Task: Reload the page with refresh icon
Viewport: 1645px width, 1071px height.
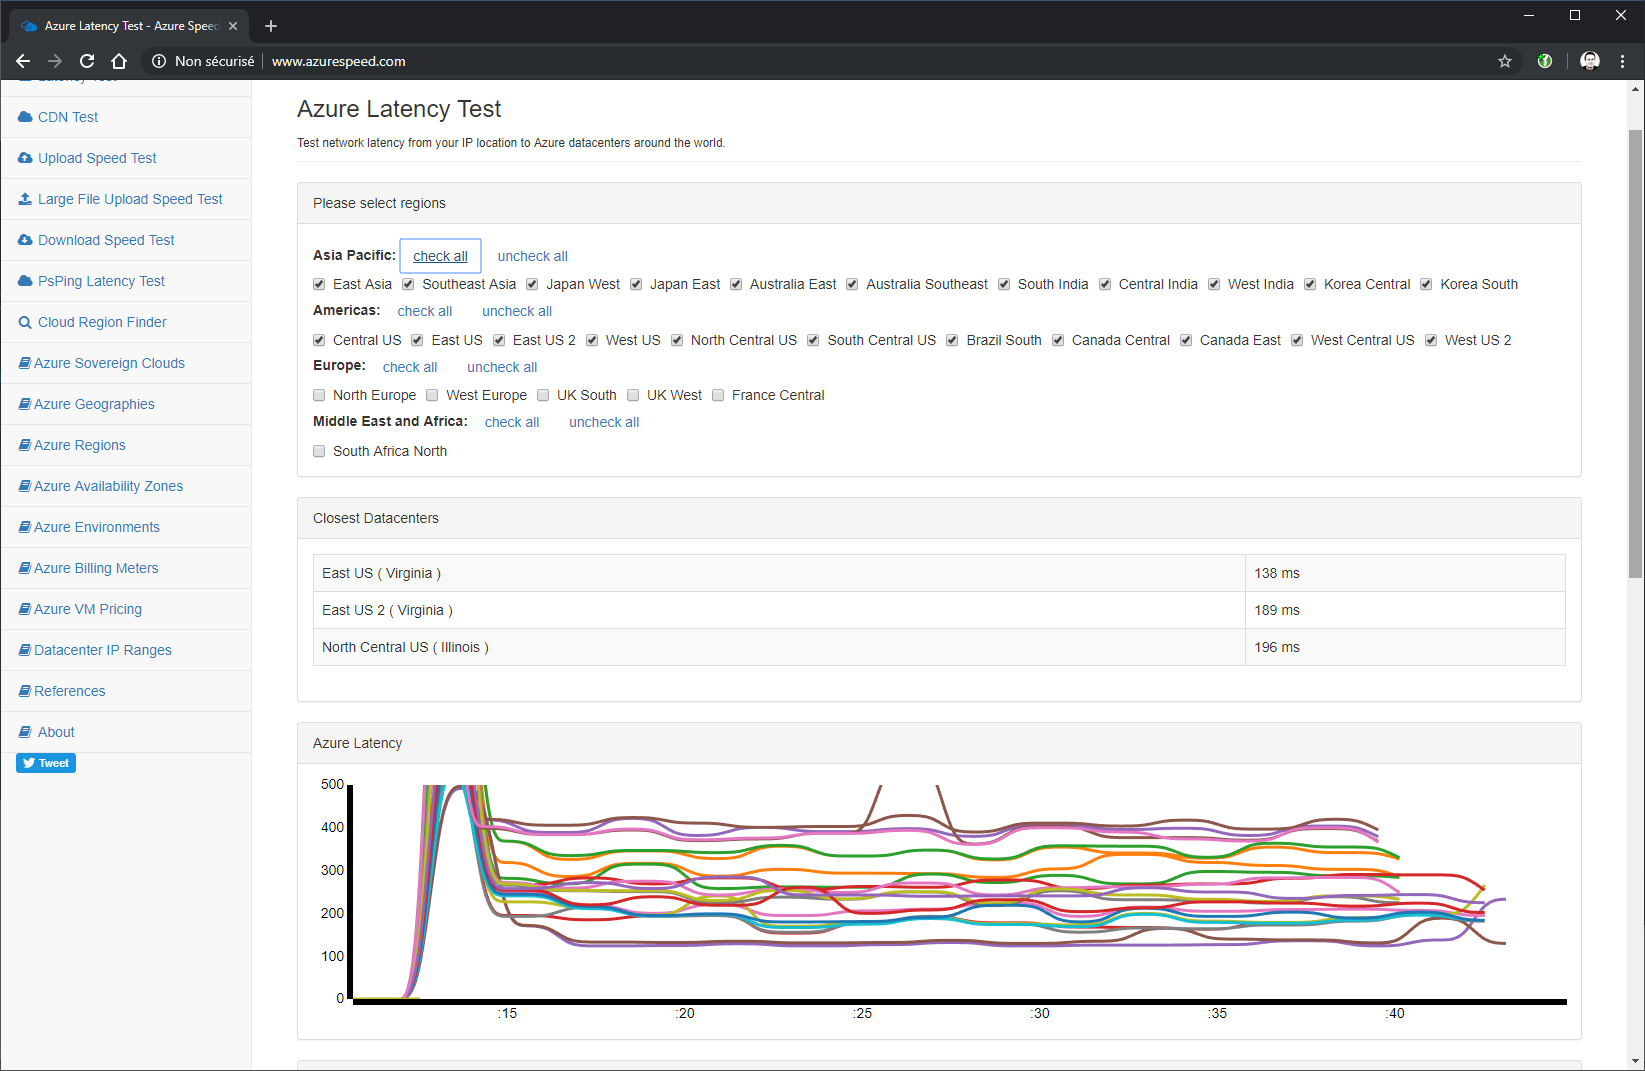Action: tap(87, 61)
